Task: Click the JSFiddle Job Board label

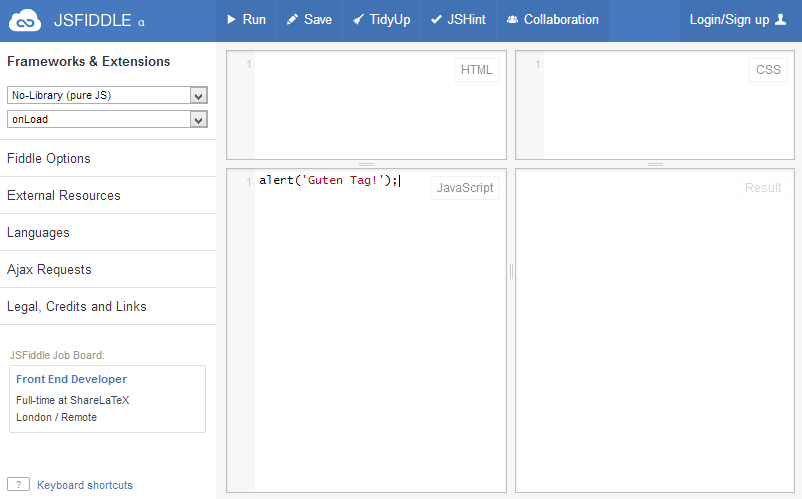Action: point(57,355)
